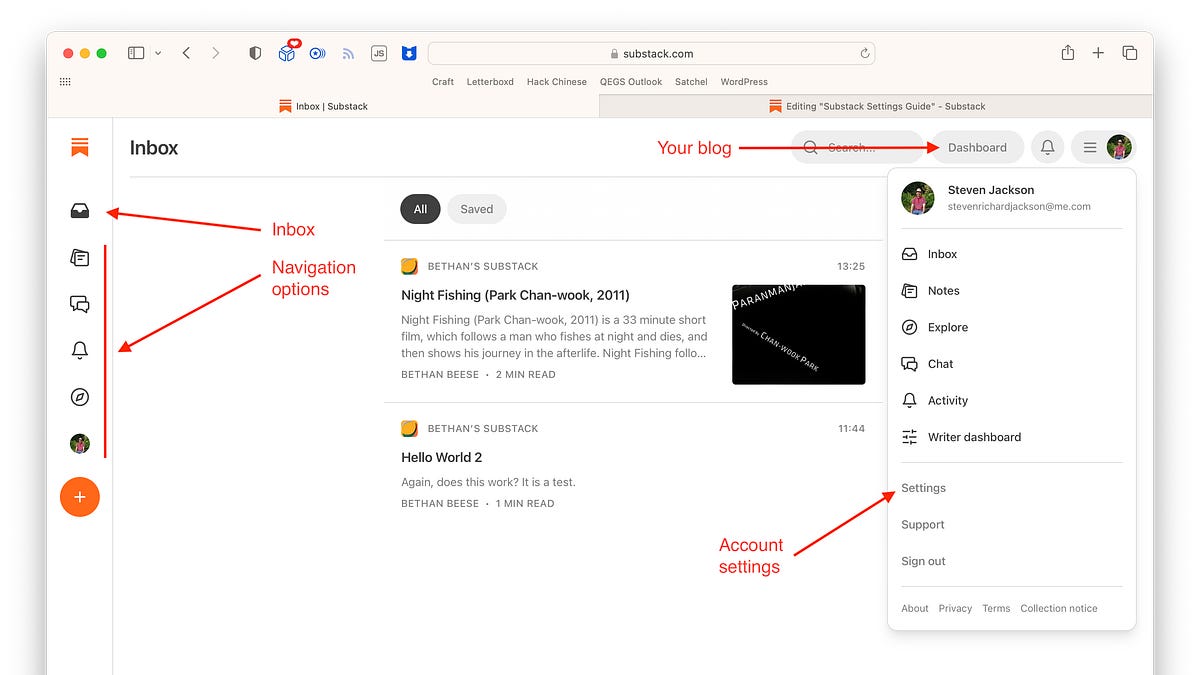Image resolution: width=1200 pixels, height=675 pixels.
Task: Toggle the Safari sidebar button
Action: [x=136, y=53]
